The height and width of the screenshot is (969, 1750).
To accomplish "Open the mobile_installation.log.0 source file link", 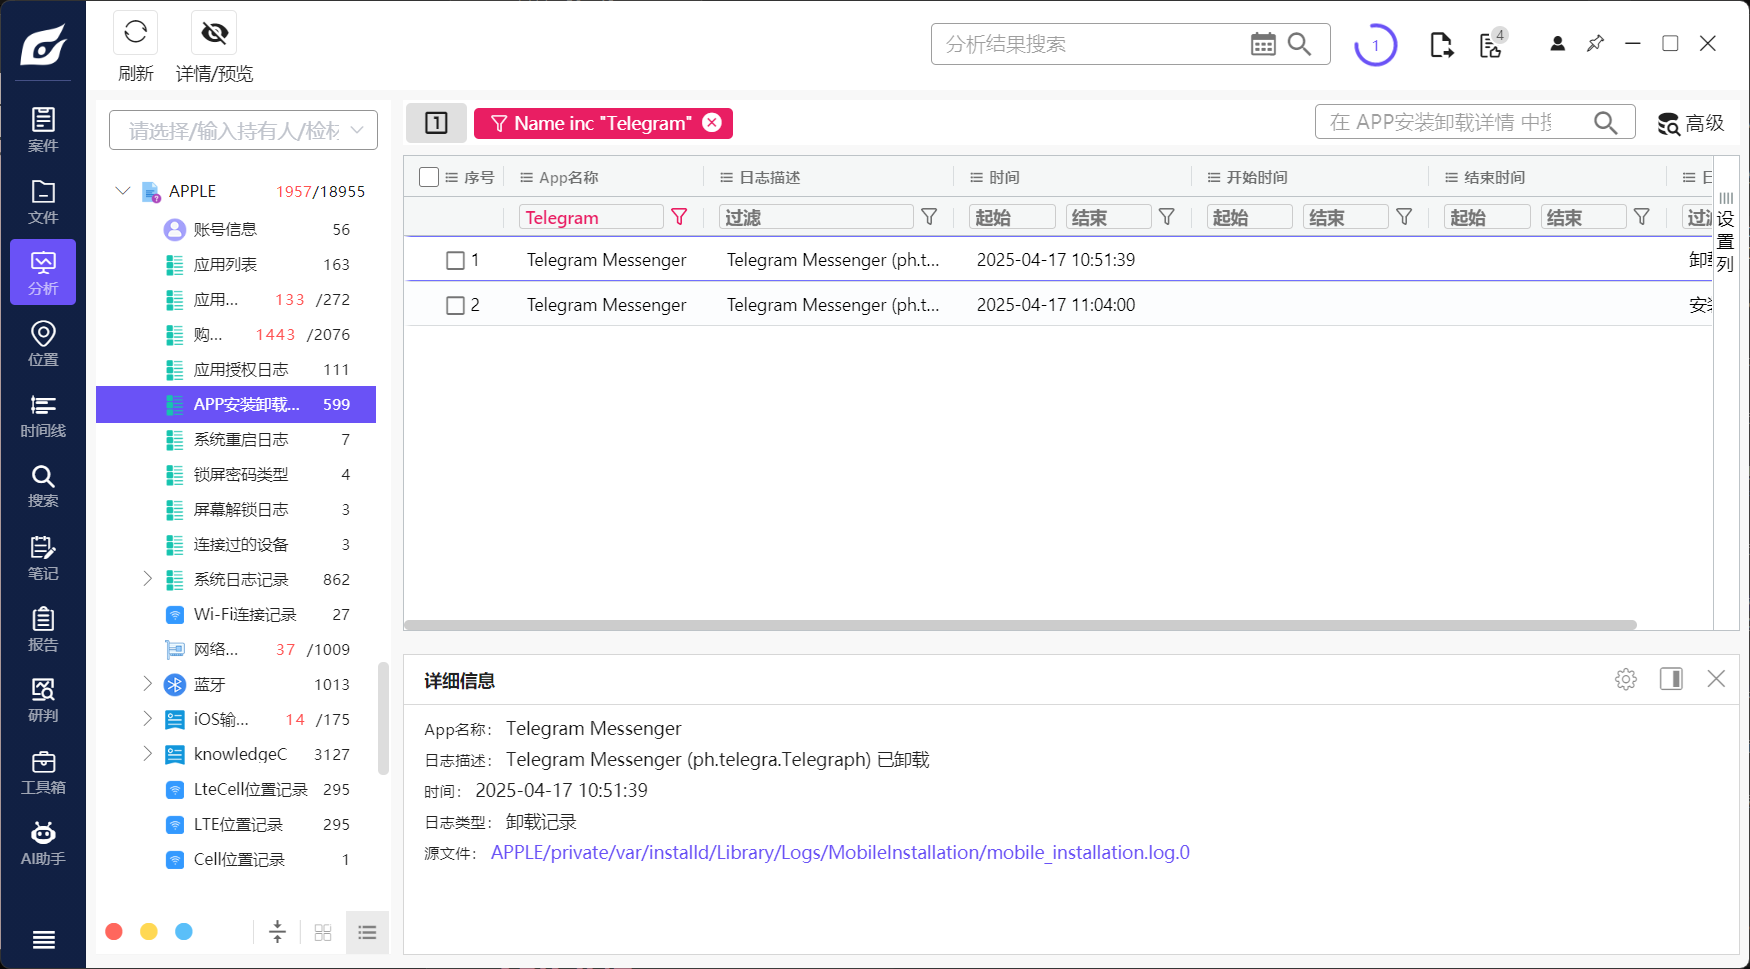I will pyautogui.click(x=840, y=853).
